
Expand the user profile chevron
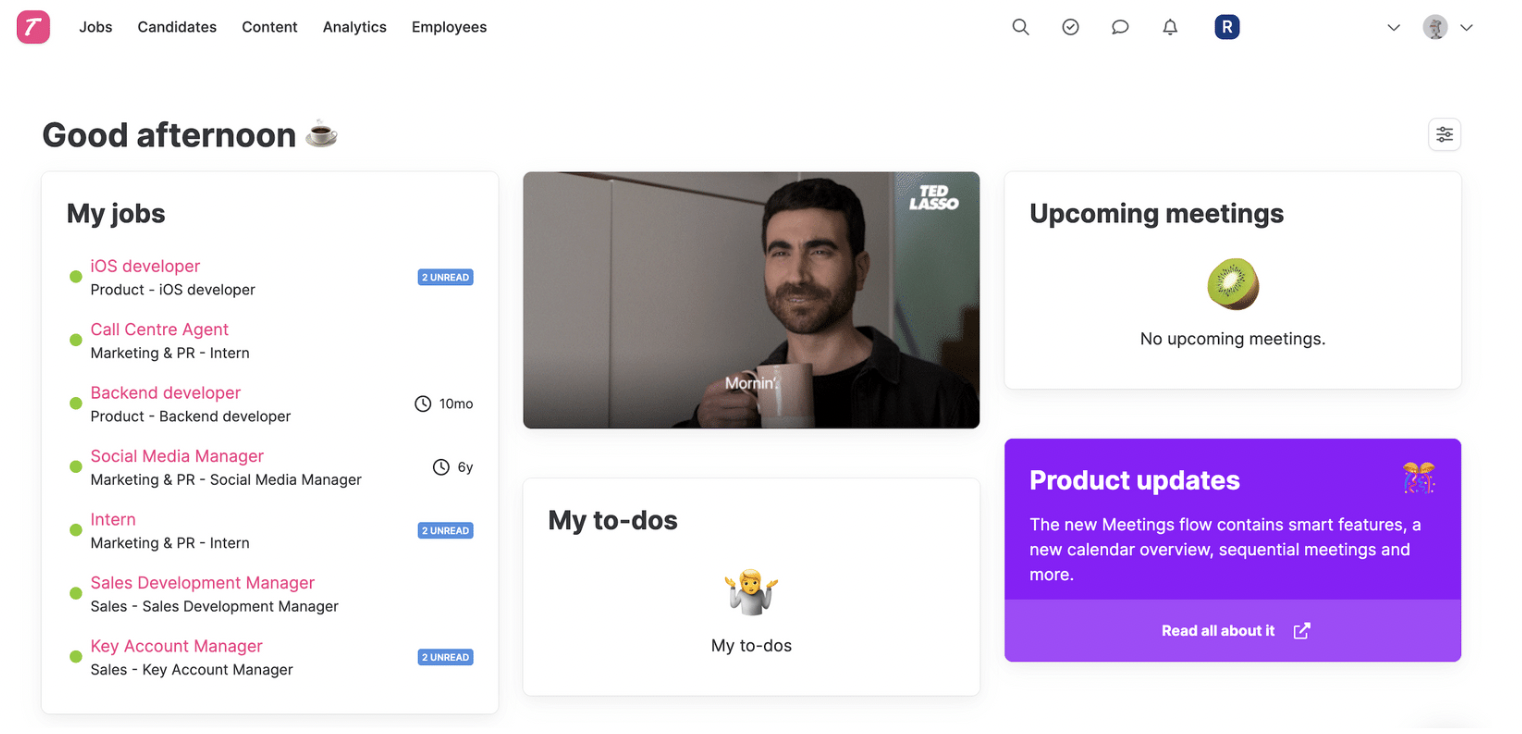click(1466, 28)
